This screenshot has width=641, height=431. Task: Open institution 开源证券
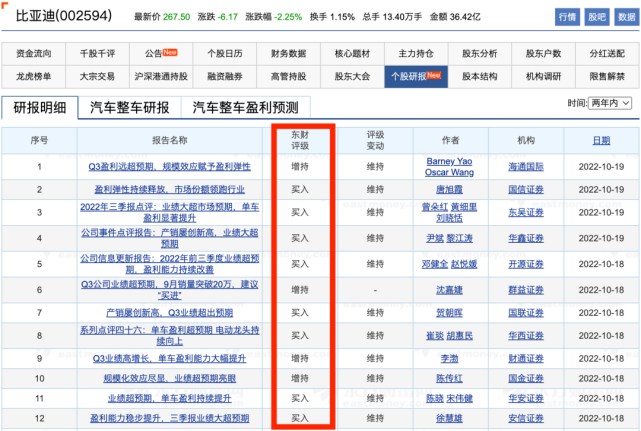point(526,264)
